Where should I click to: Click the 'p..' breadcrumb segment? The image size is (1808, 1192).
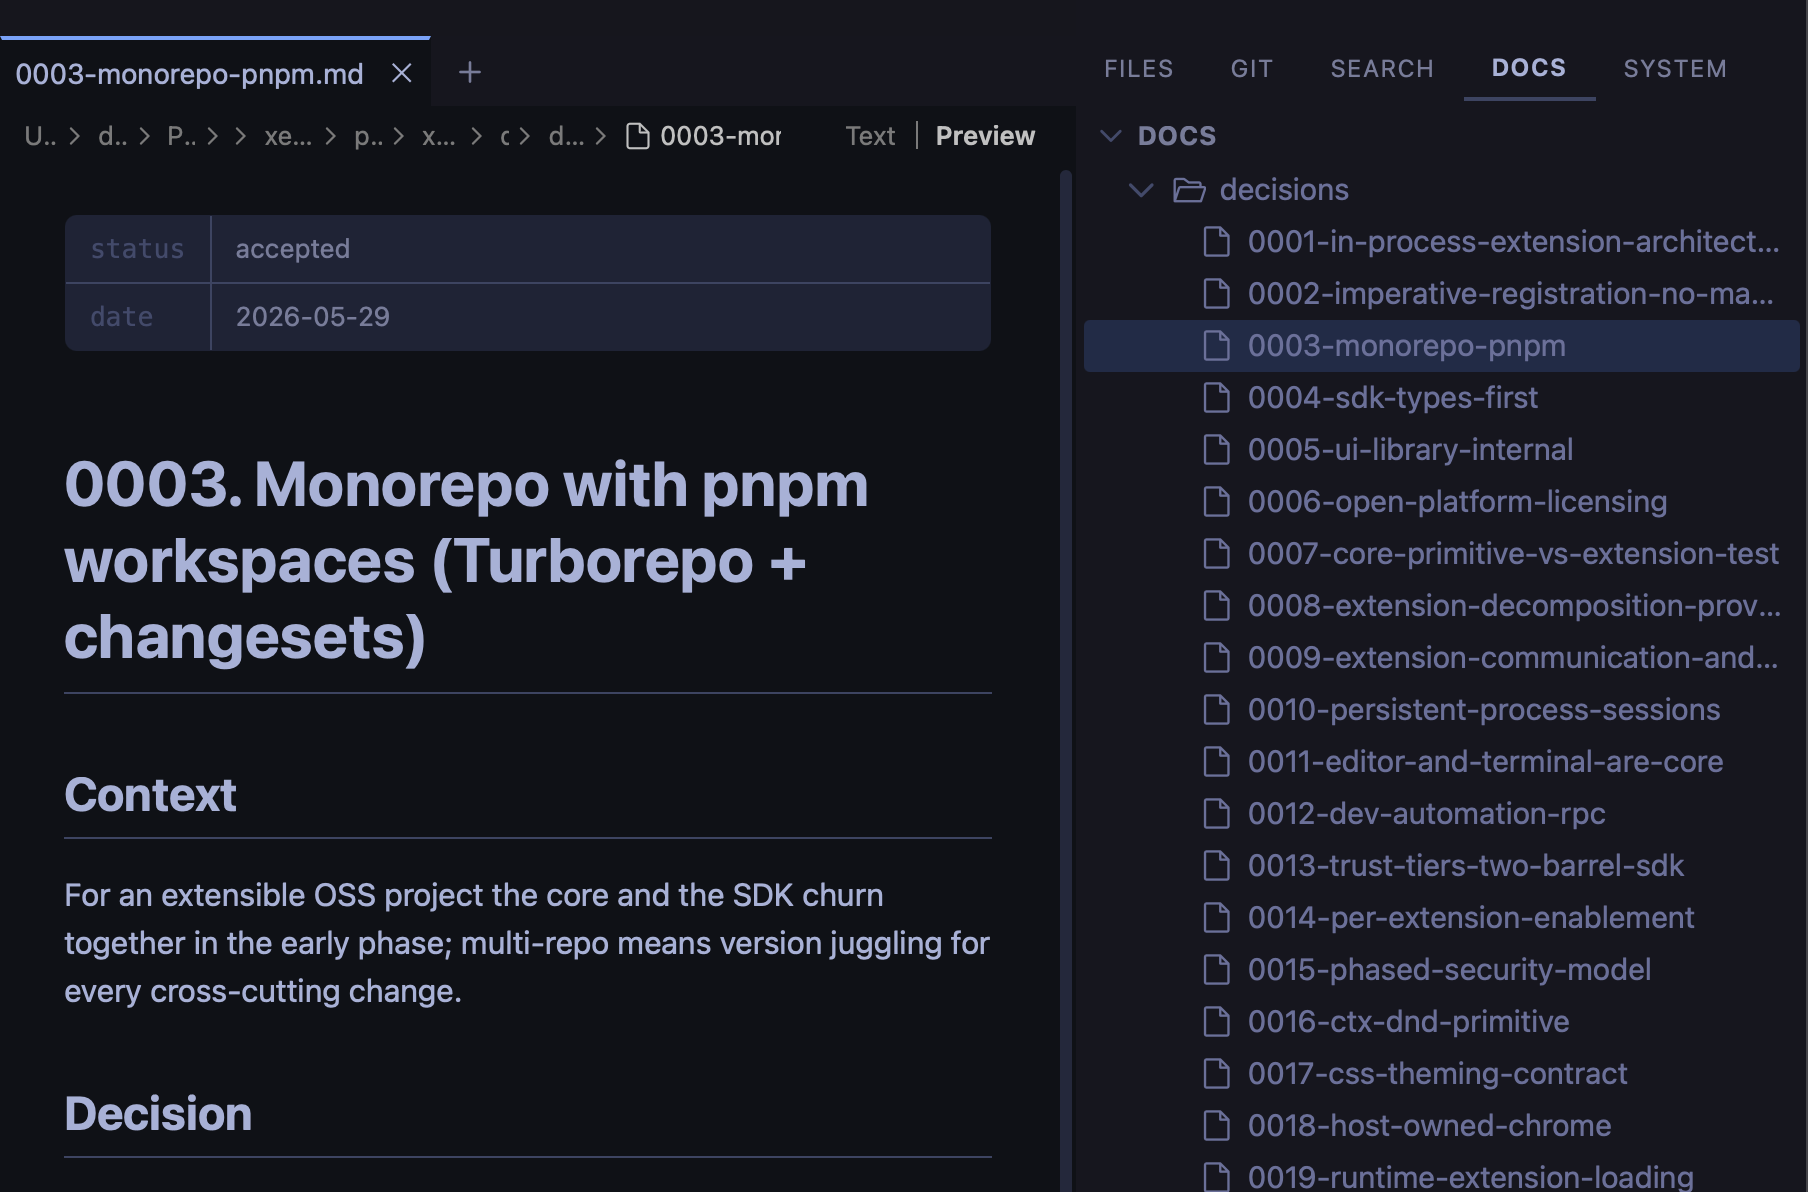tap(368, 136)
